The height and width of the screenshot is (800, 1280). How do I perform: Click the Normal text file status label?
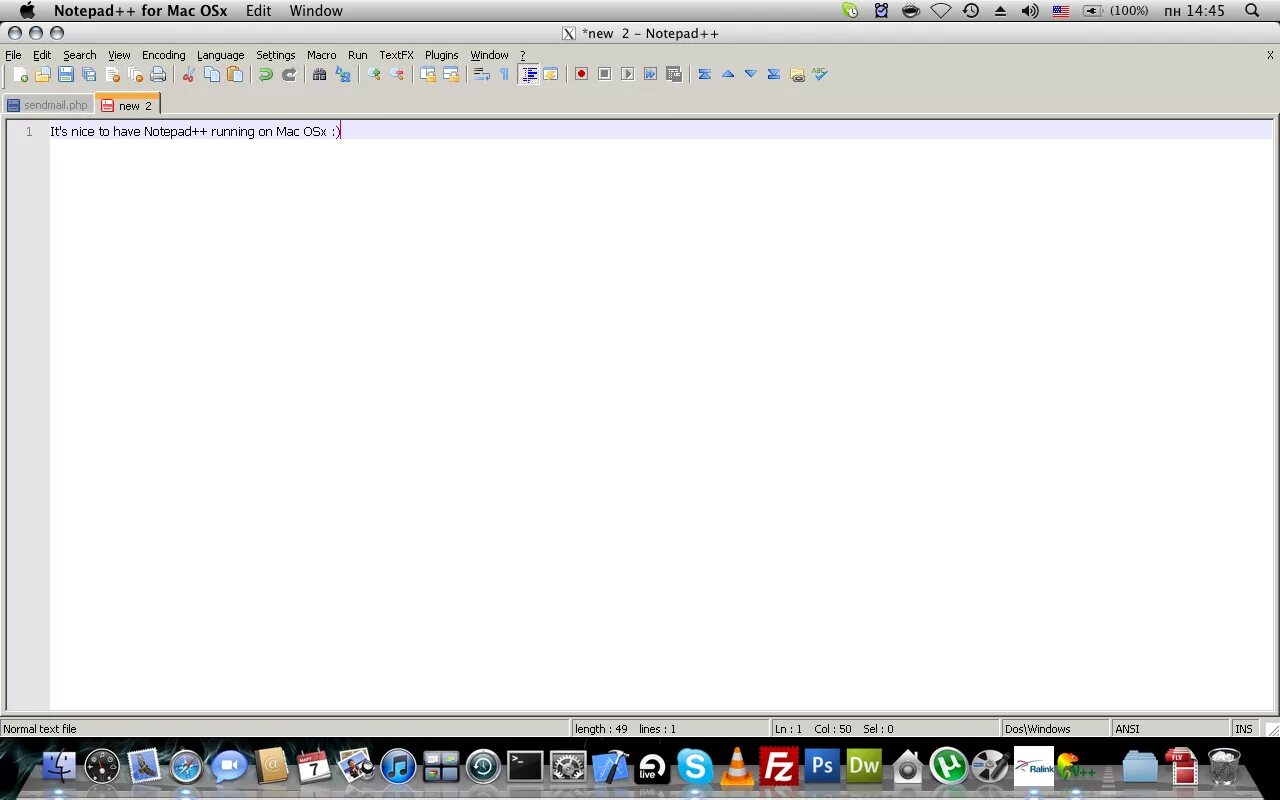[x=40, y=729]
